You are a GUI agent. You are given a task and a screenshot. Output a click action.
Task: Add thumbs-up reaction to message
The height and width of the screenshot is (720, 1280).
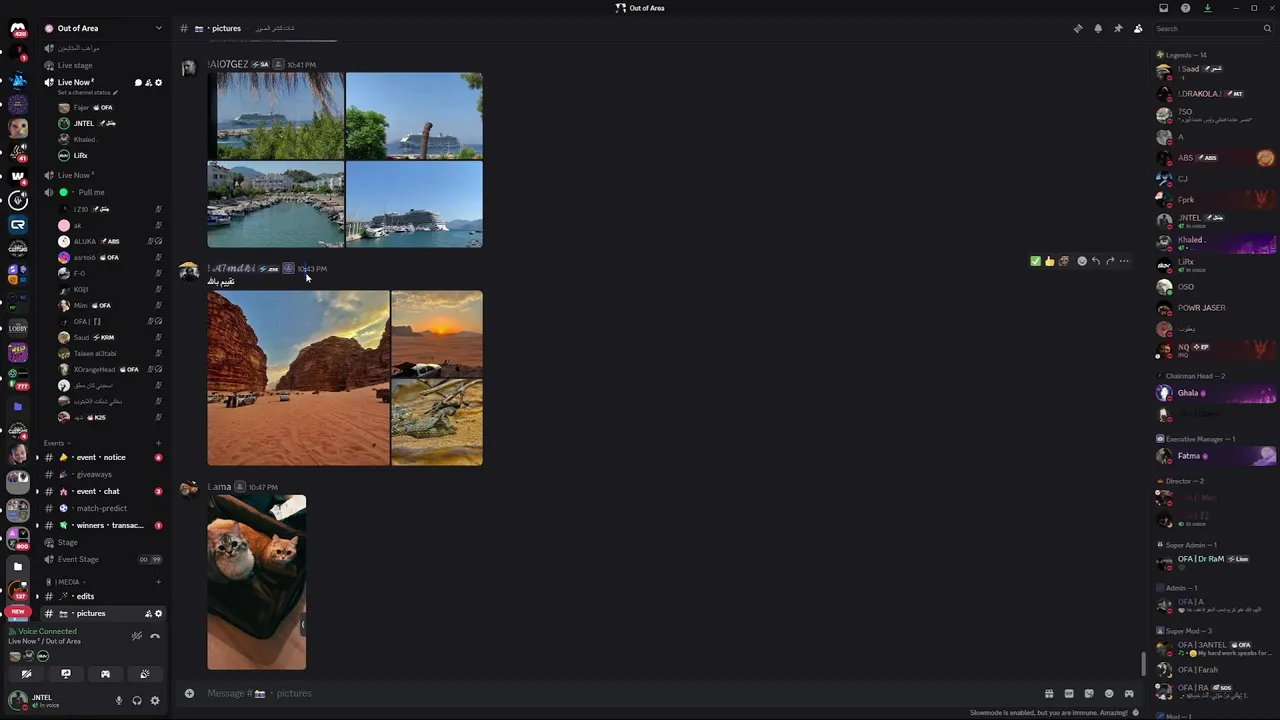pos(1050,261)
